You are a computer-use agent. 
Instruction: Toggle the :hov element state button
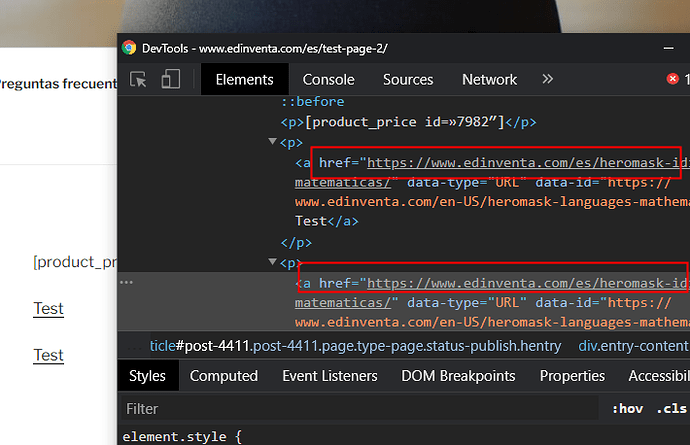coord(628,409)
